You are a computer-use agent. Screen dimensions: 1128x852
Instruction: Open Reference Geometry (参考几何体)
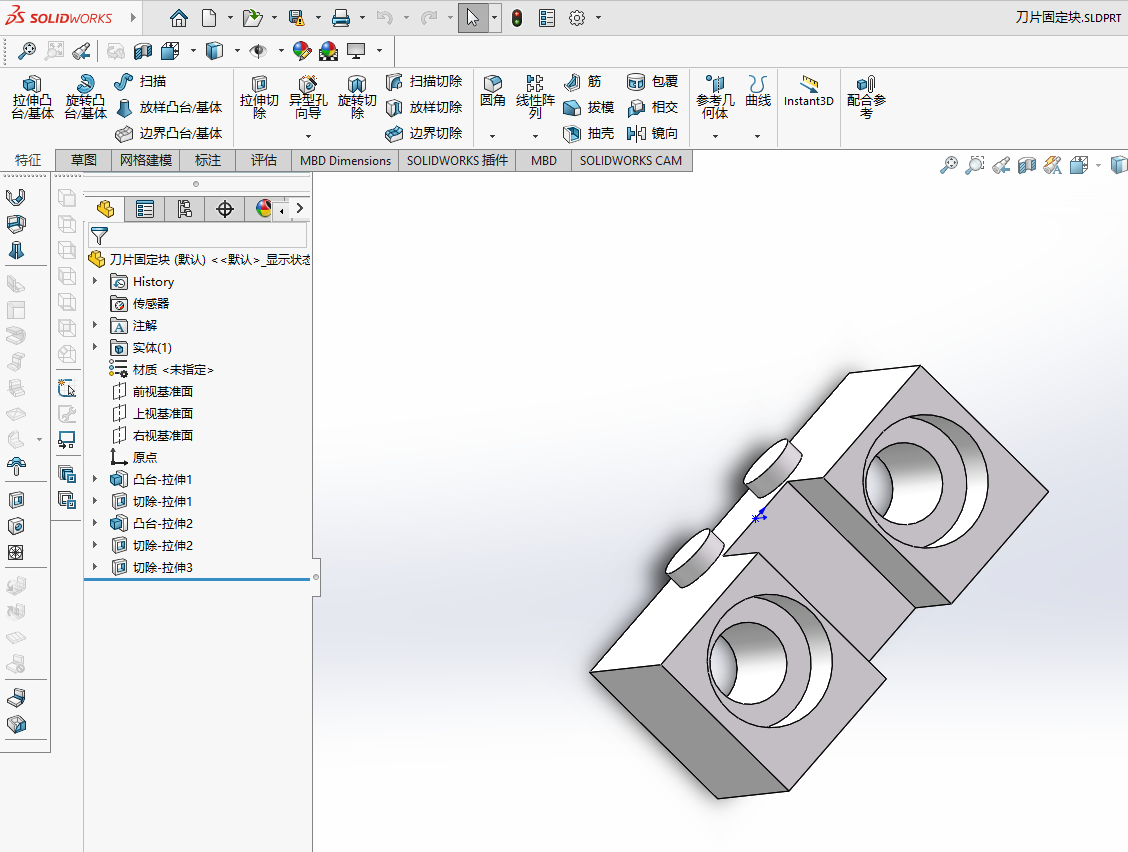point(715,97)
